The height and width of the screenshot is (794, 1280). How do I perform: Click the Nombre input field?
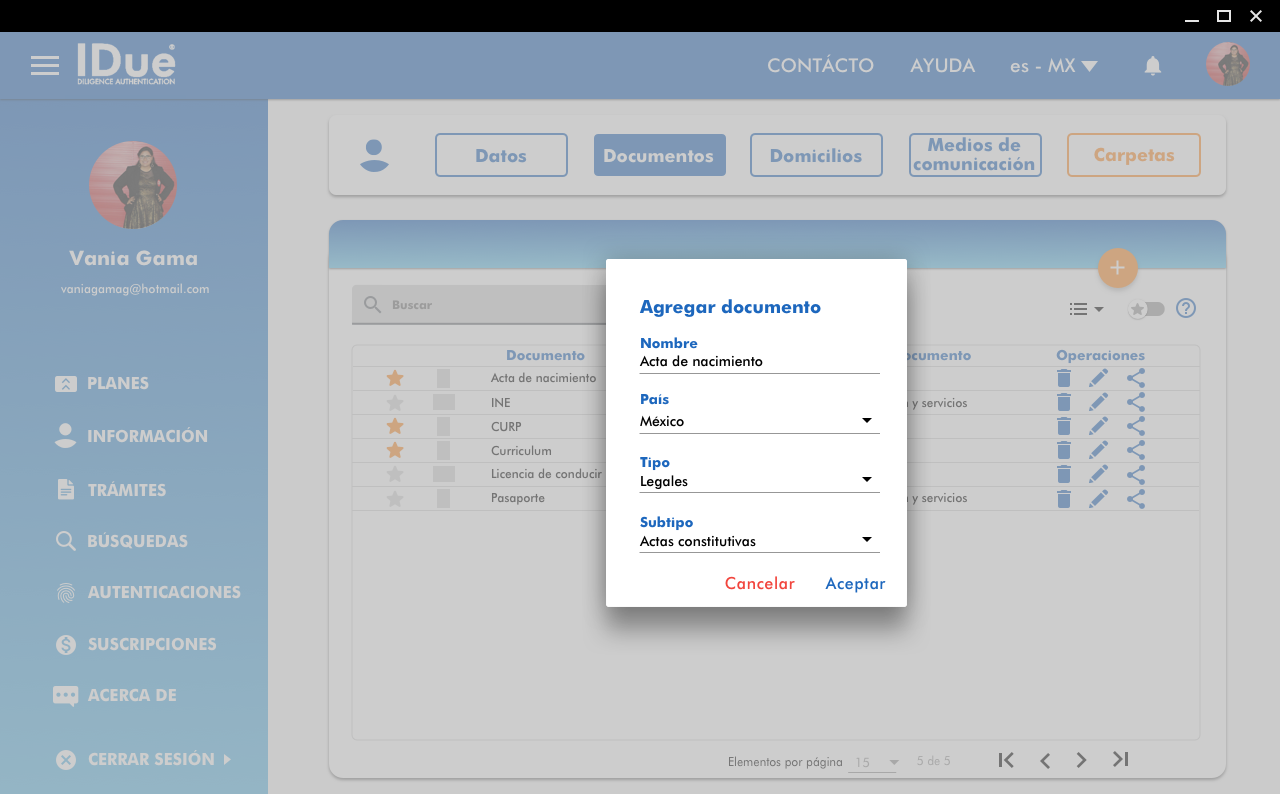pyautogui.click(x=759, y=362)
